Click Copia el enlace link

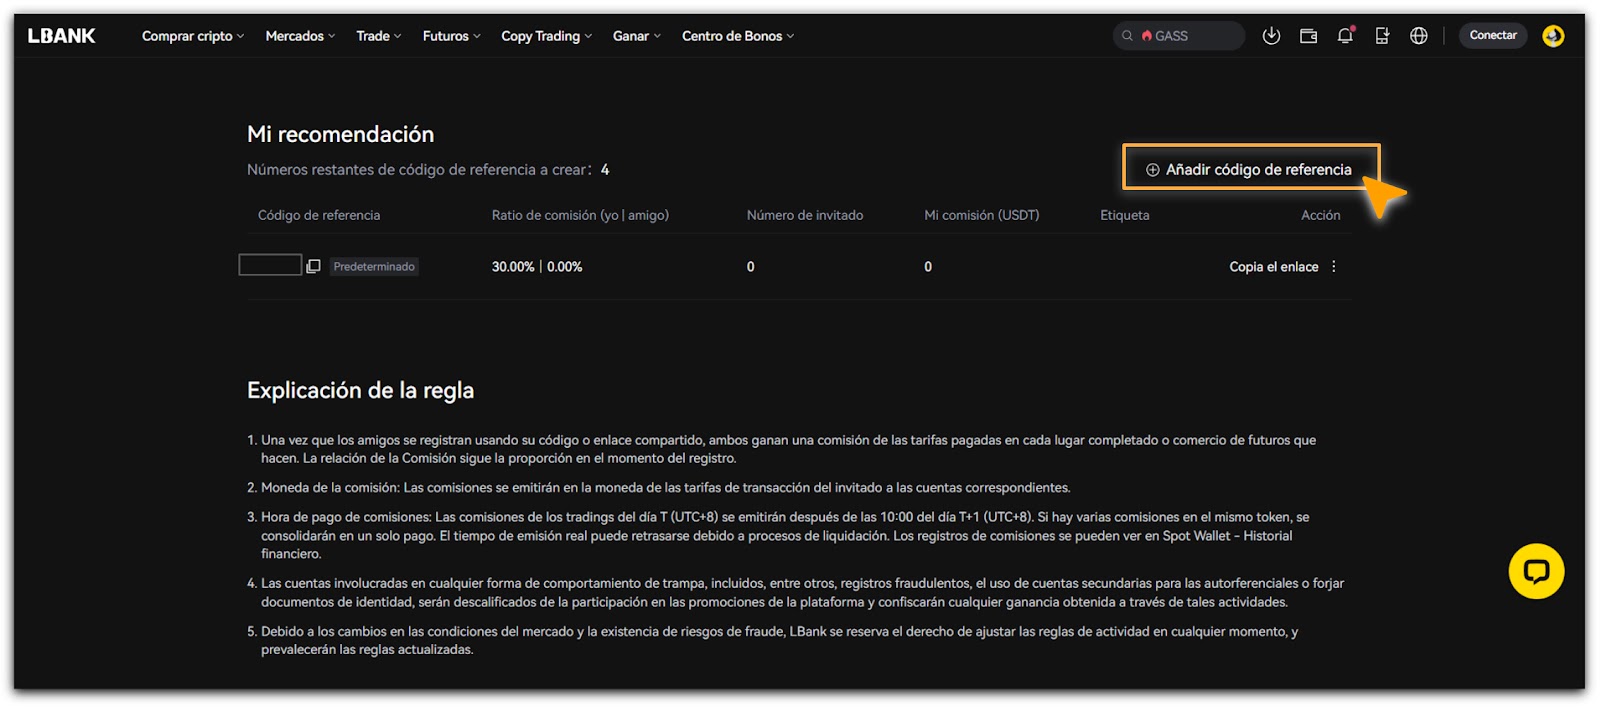point(1273,267)
